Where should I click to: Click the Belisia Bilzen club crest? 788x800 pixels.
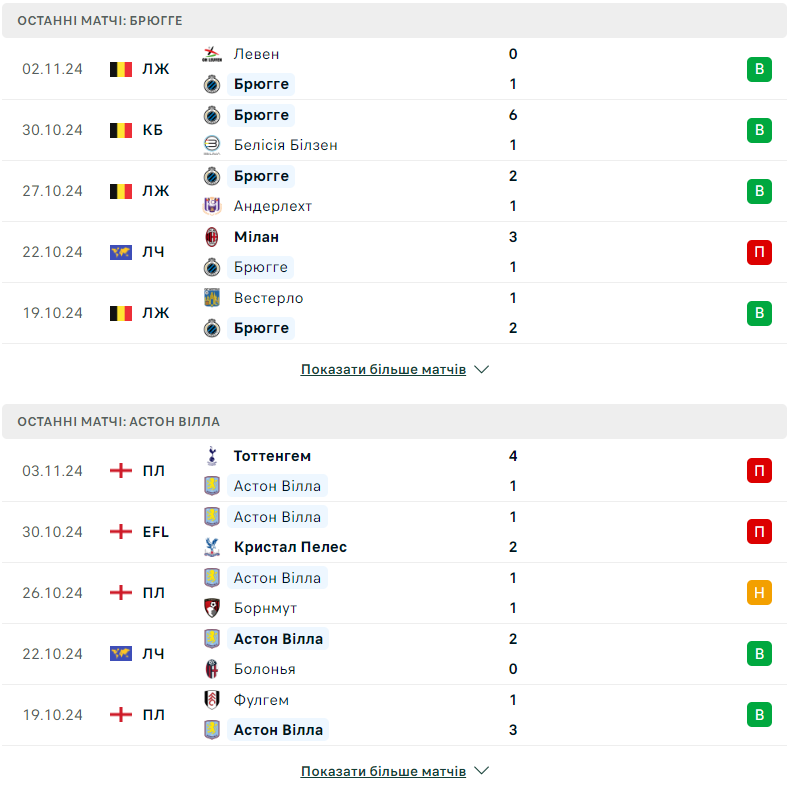(212, 145)
